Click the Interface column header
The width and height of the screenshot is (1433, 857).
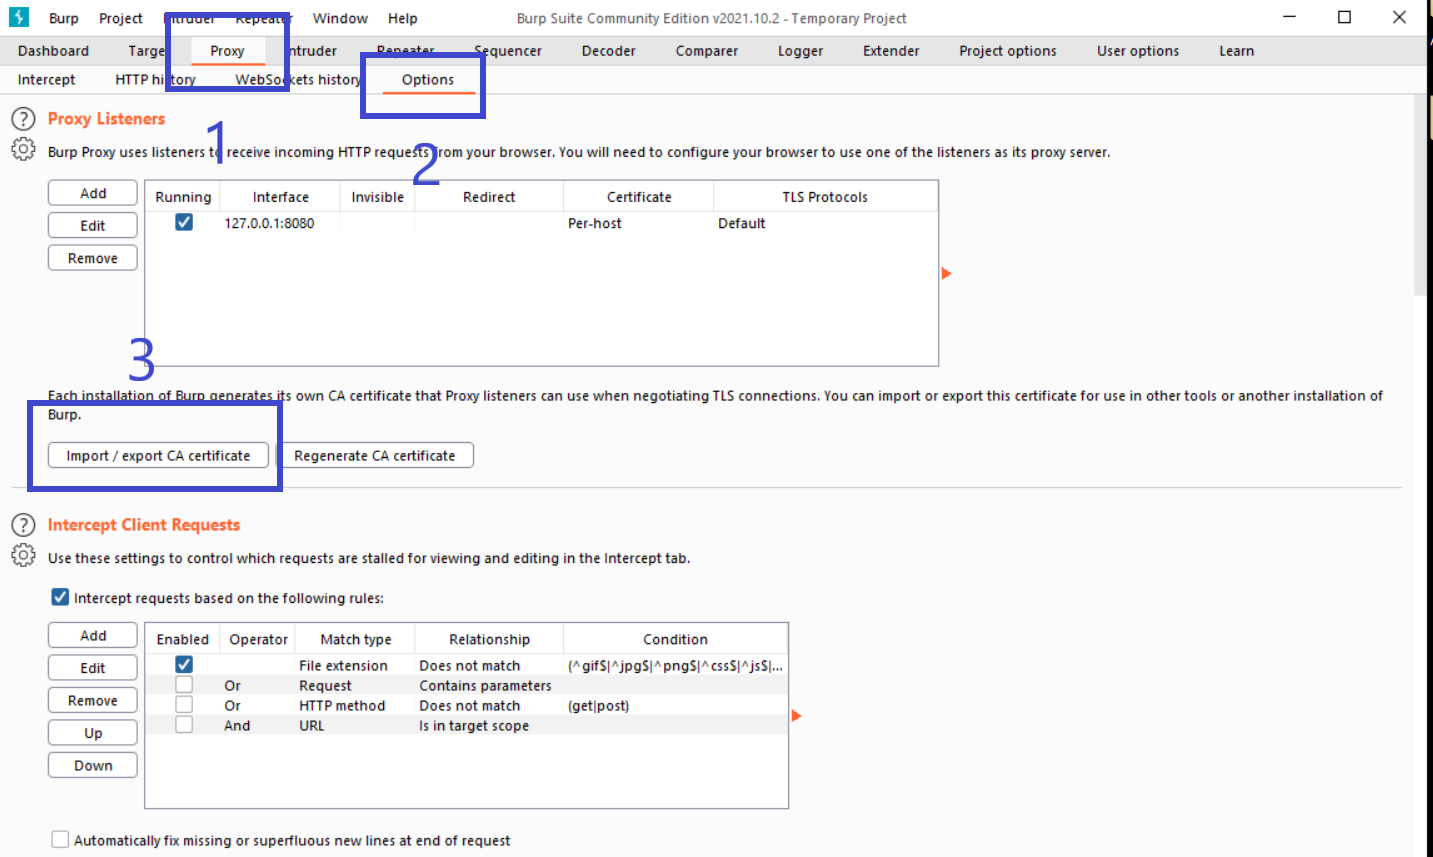[280, 197]
